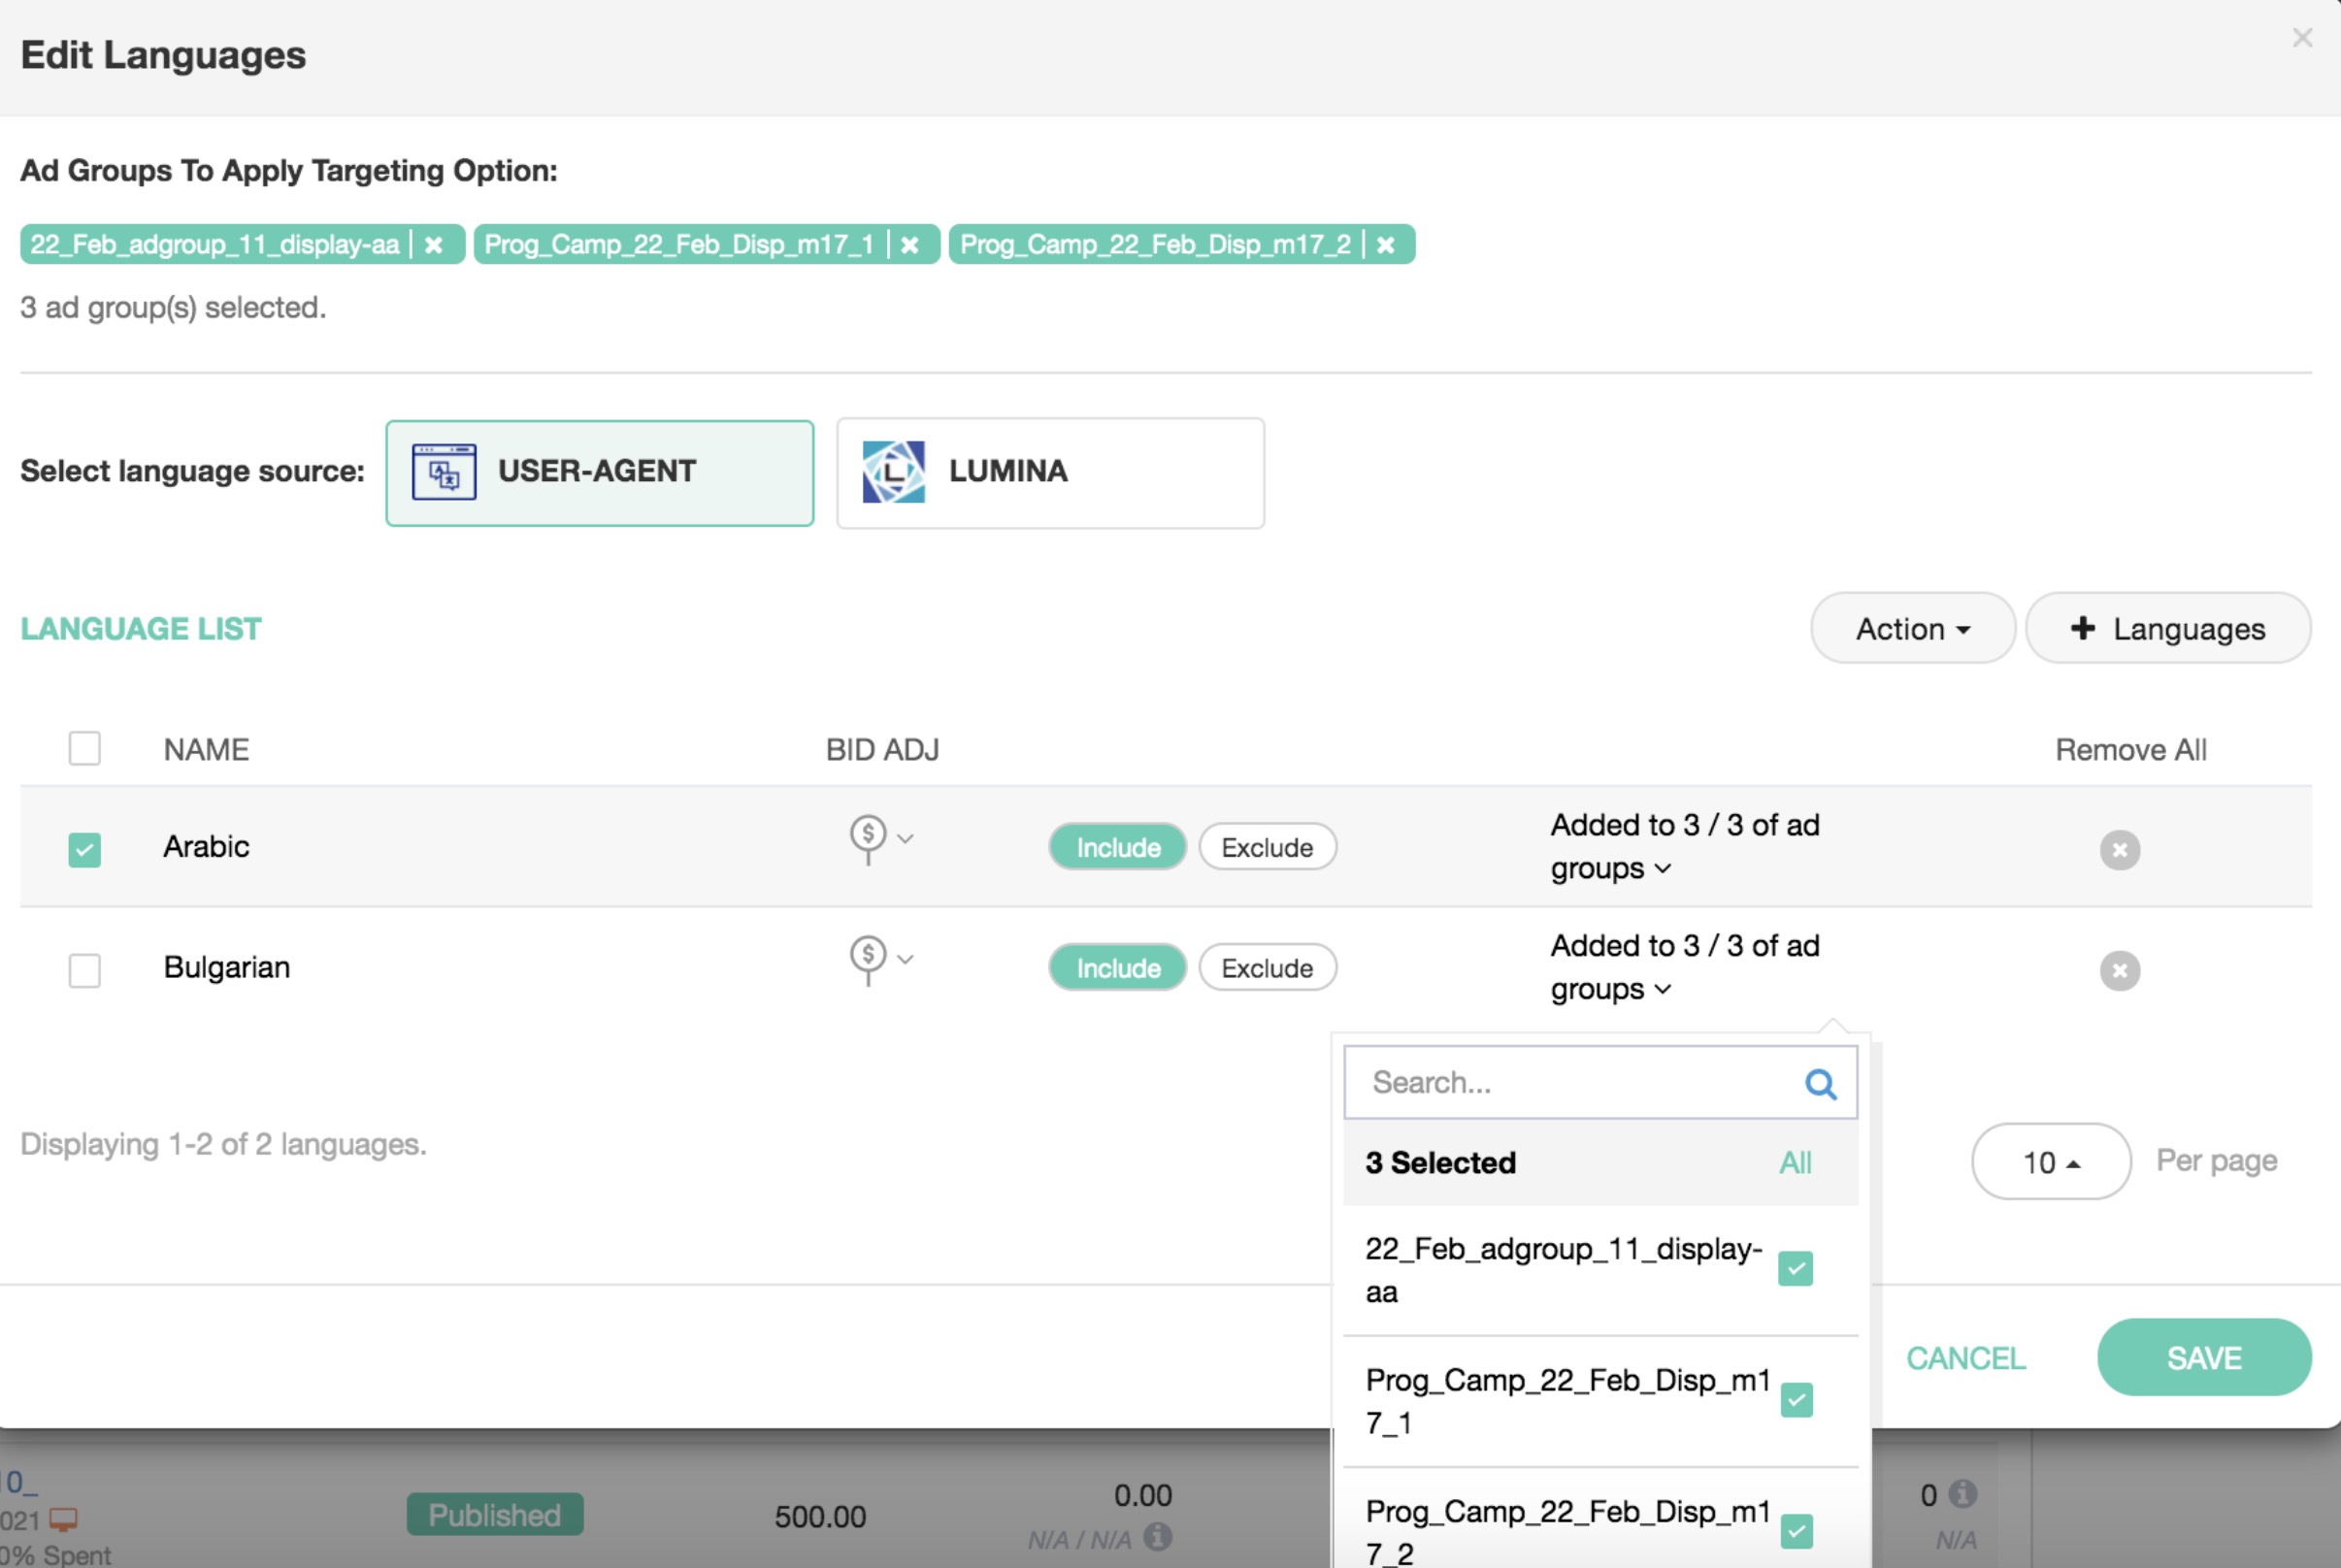Click the CANCEL link
Image resolution: width=2341 pixels, height=1568 pixels.
[x=1965, y=1358]
